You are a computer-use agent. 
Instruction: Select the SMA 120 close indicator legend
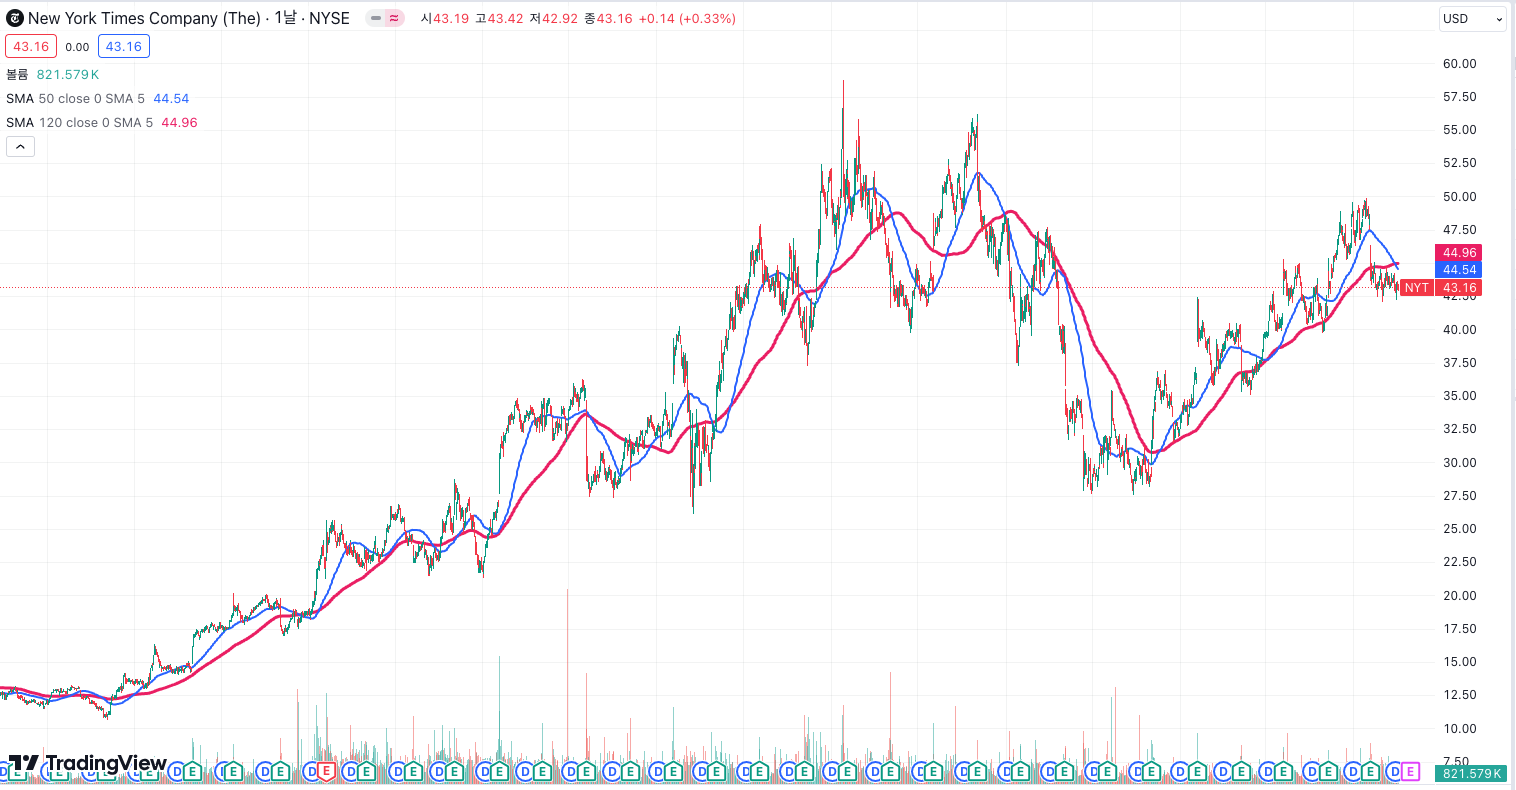coord(80,122)
